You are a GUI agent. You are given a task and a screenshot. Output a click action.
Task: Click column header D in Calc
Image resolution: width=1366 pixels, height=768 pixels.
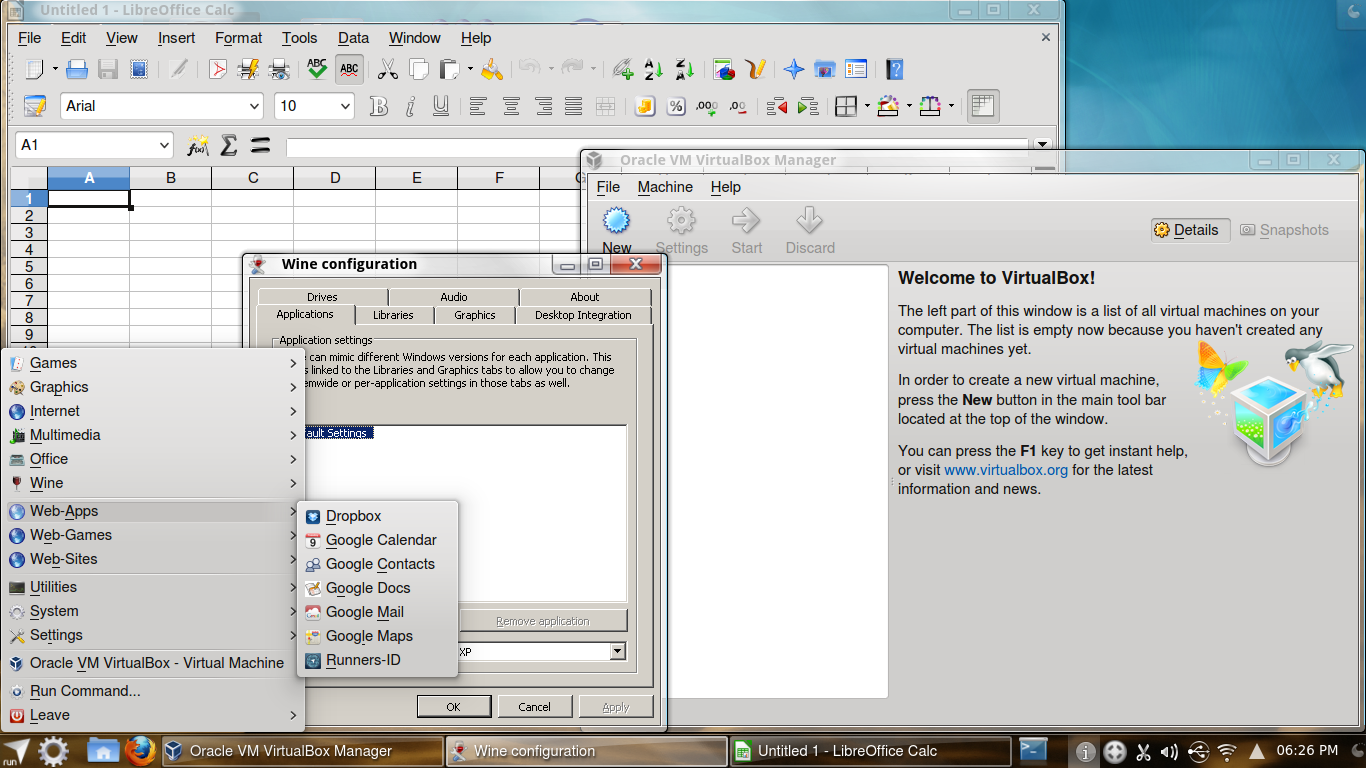pyautogui.click(x=335, y=178)
